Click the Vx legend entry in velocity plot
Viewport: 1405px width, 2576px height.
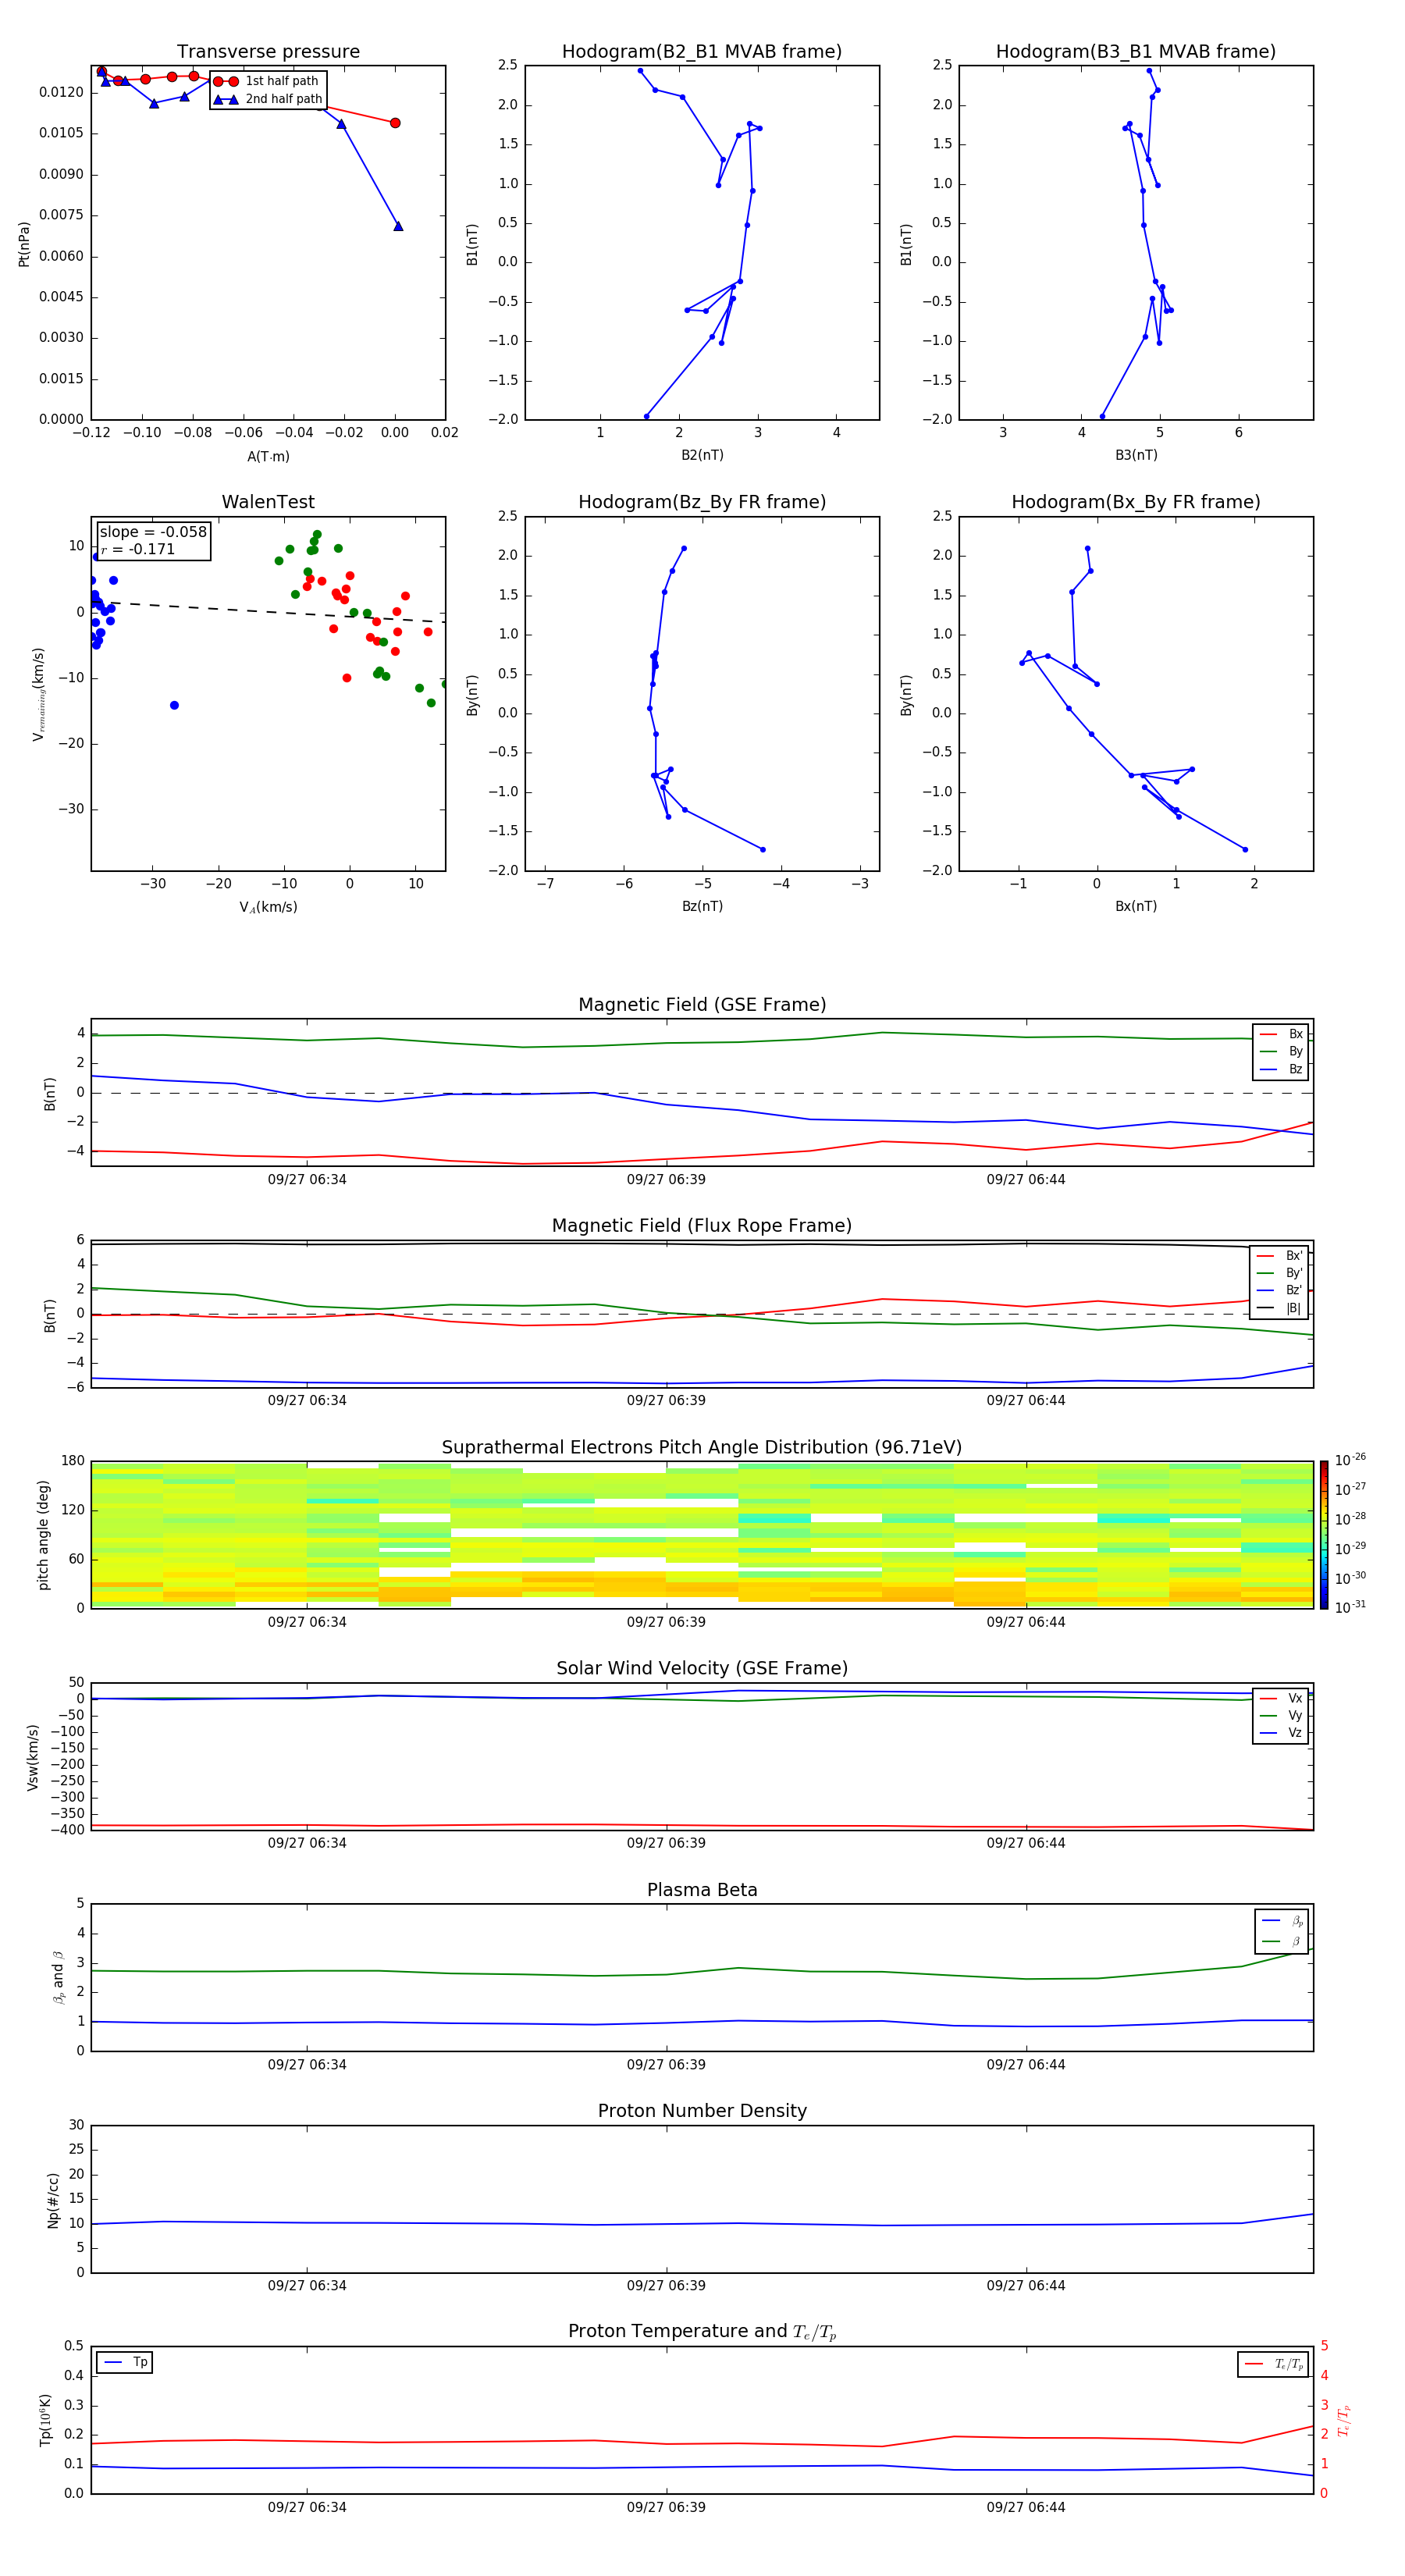[x=1281, y=1698]
